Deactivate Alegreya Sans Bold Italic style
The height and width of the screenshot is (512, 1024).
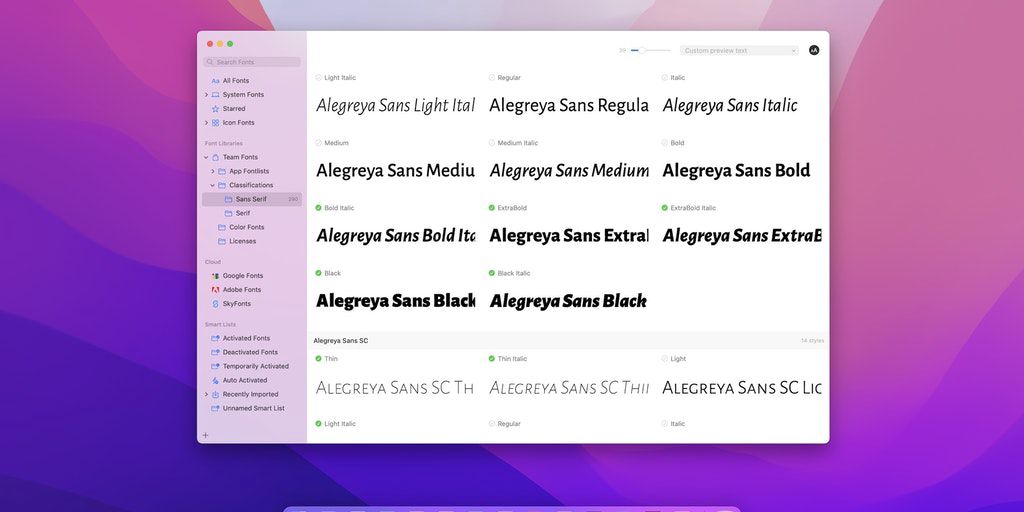click(x=319, y=208)
